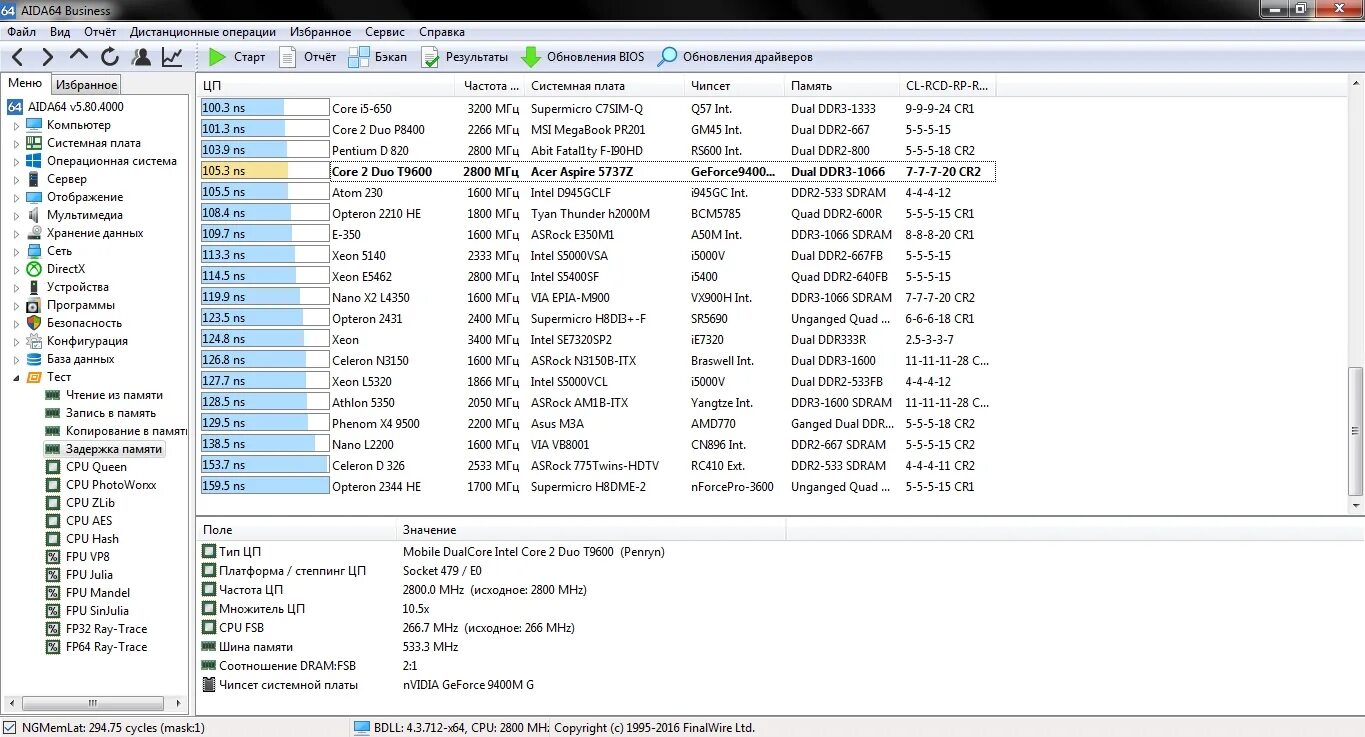The height and width of the screenshot is (737, 1365).
Task: Sort by the Чипсет column header
Action: tap(734, 86)
